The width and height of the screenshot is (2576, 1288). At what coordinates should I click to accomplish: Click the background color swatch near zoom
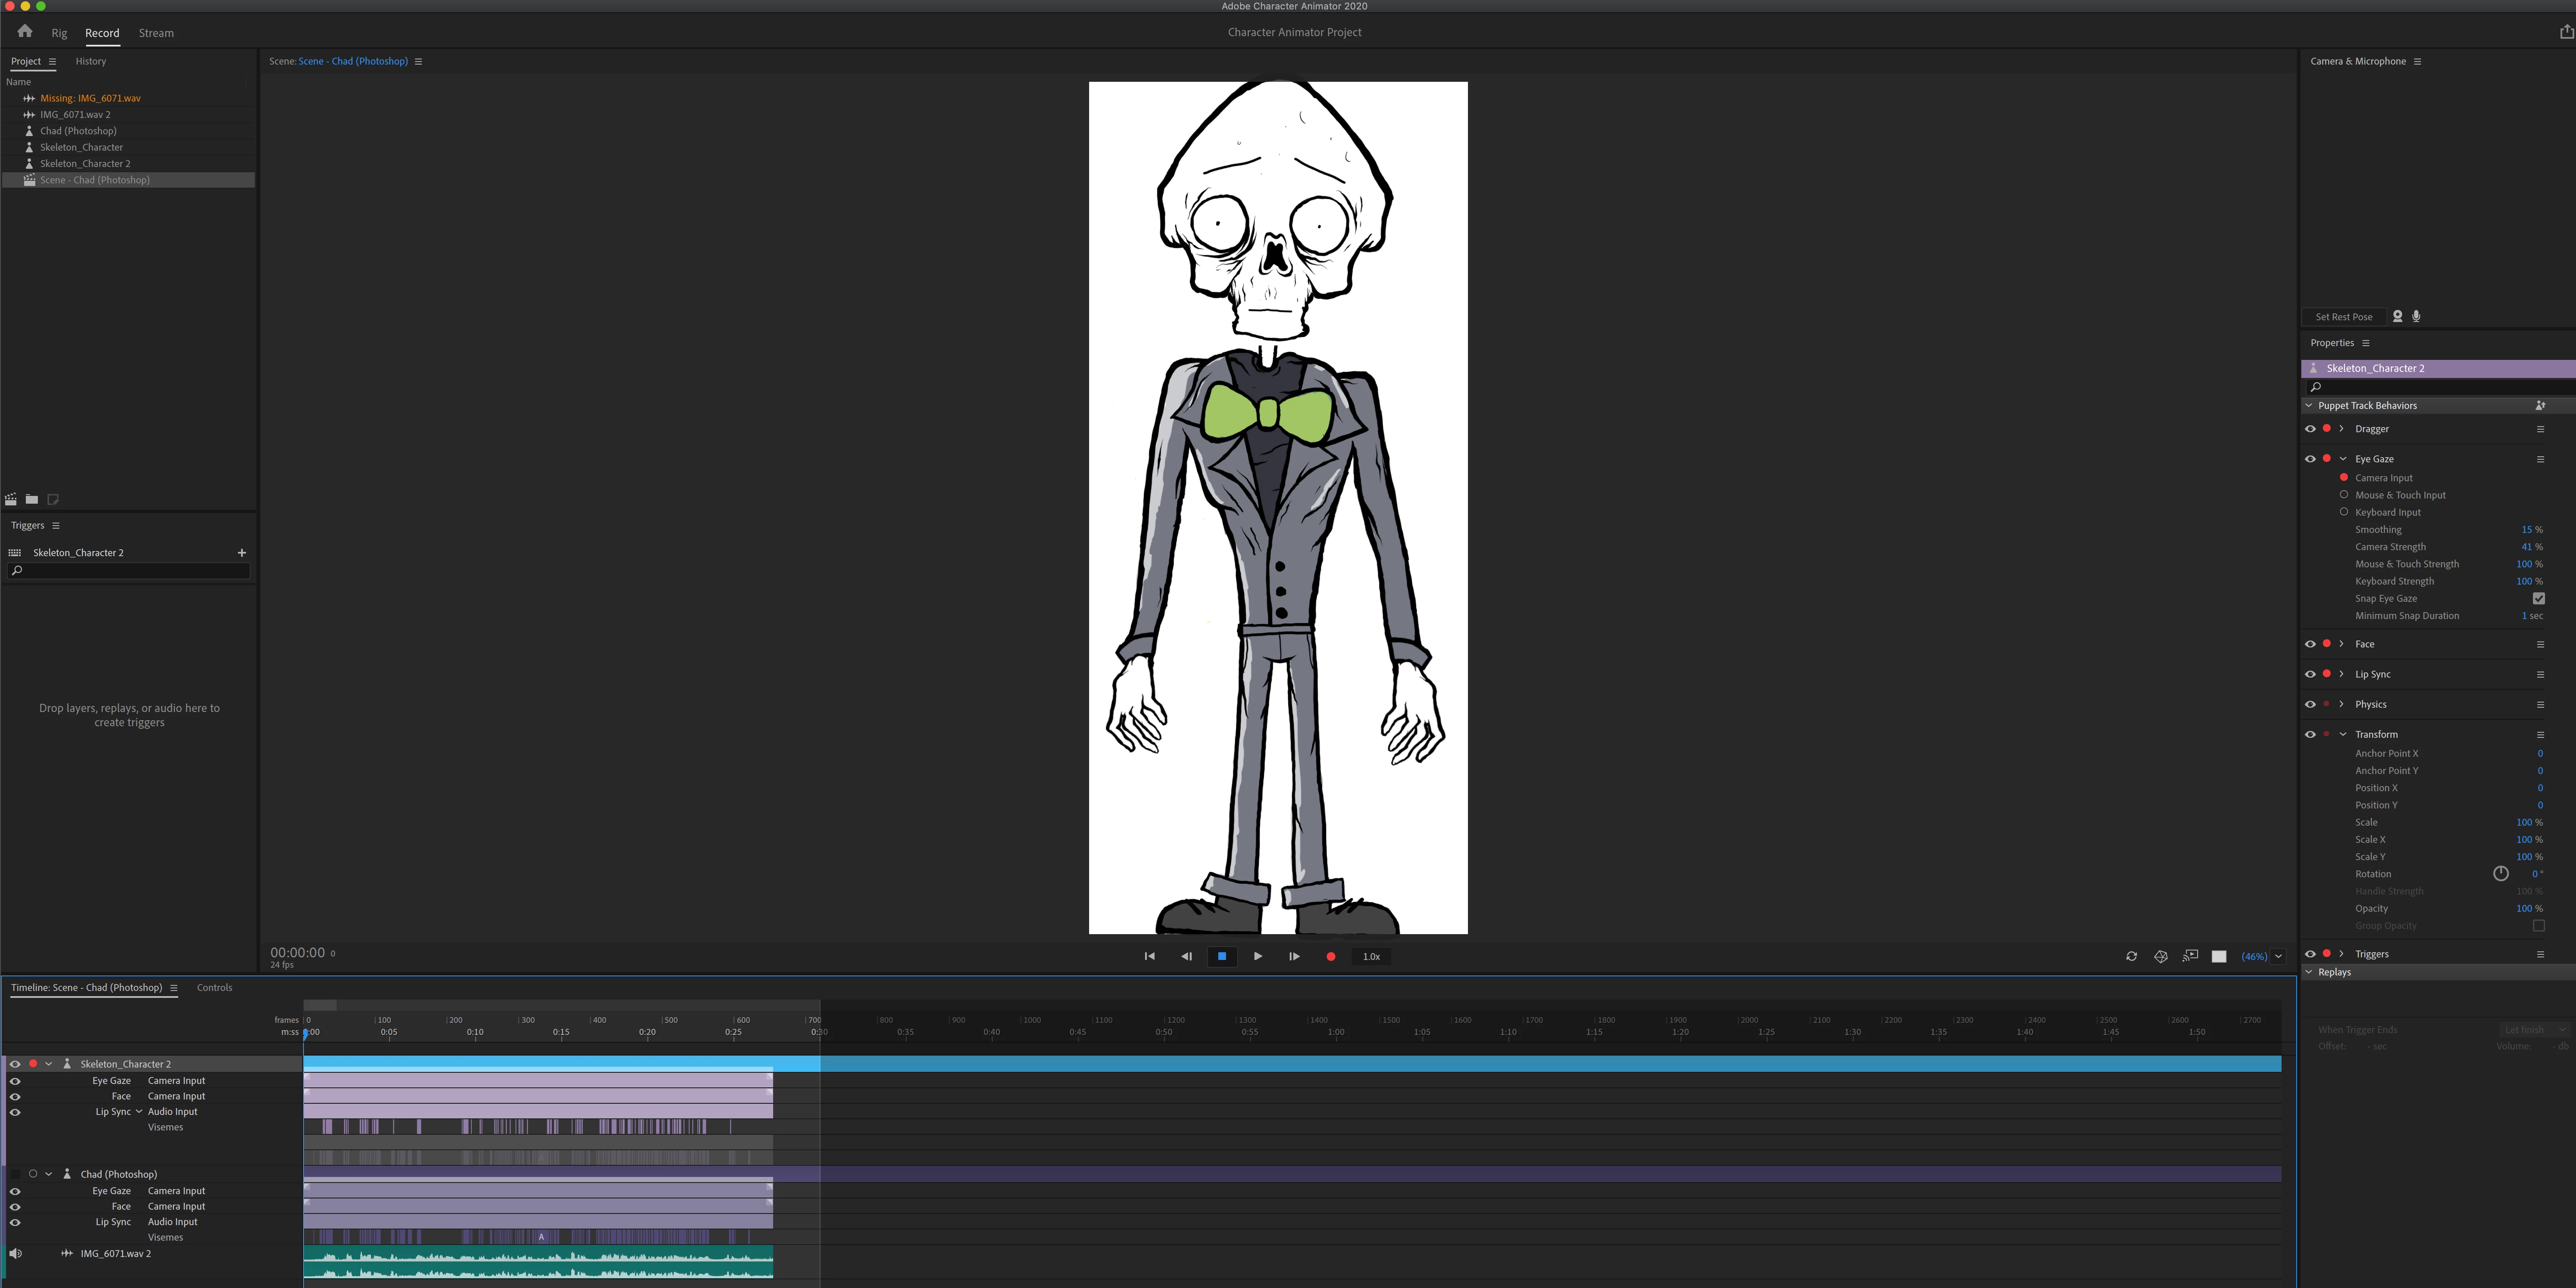(x=2219, y=956)
